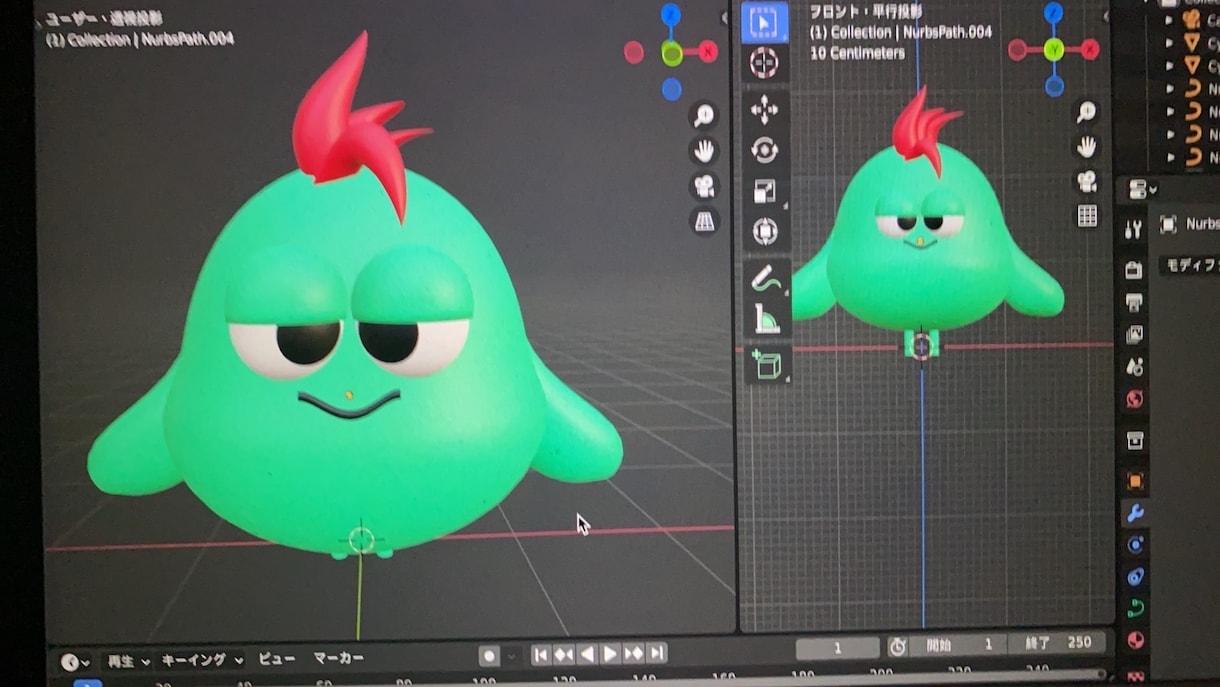Open the モディファ add modifier dropdown
Image resolution: width=1220 pixels, height=687 pixels.
(x=1190, y=265)
